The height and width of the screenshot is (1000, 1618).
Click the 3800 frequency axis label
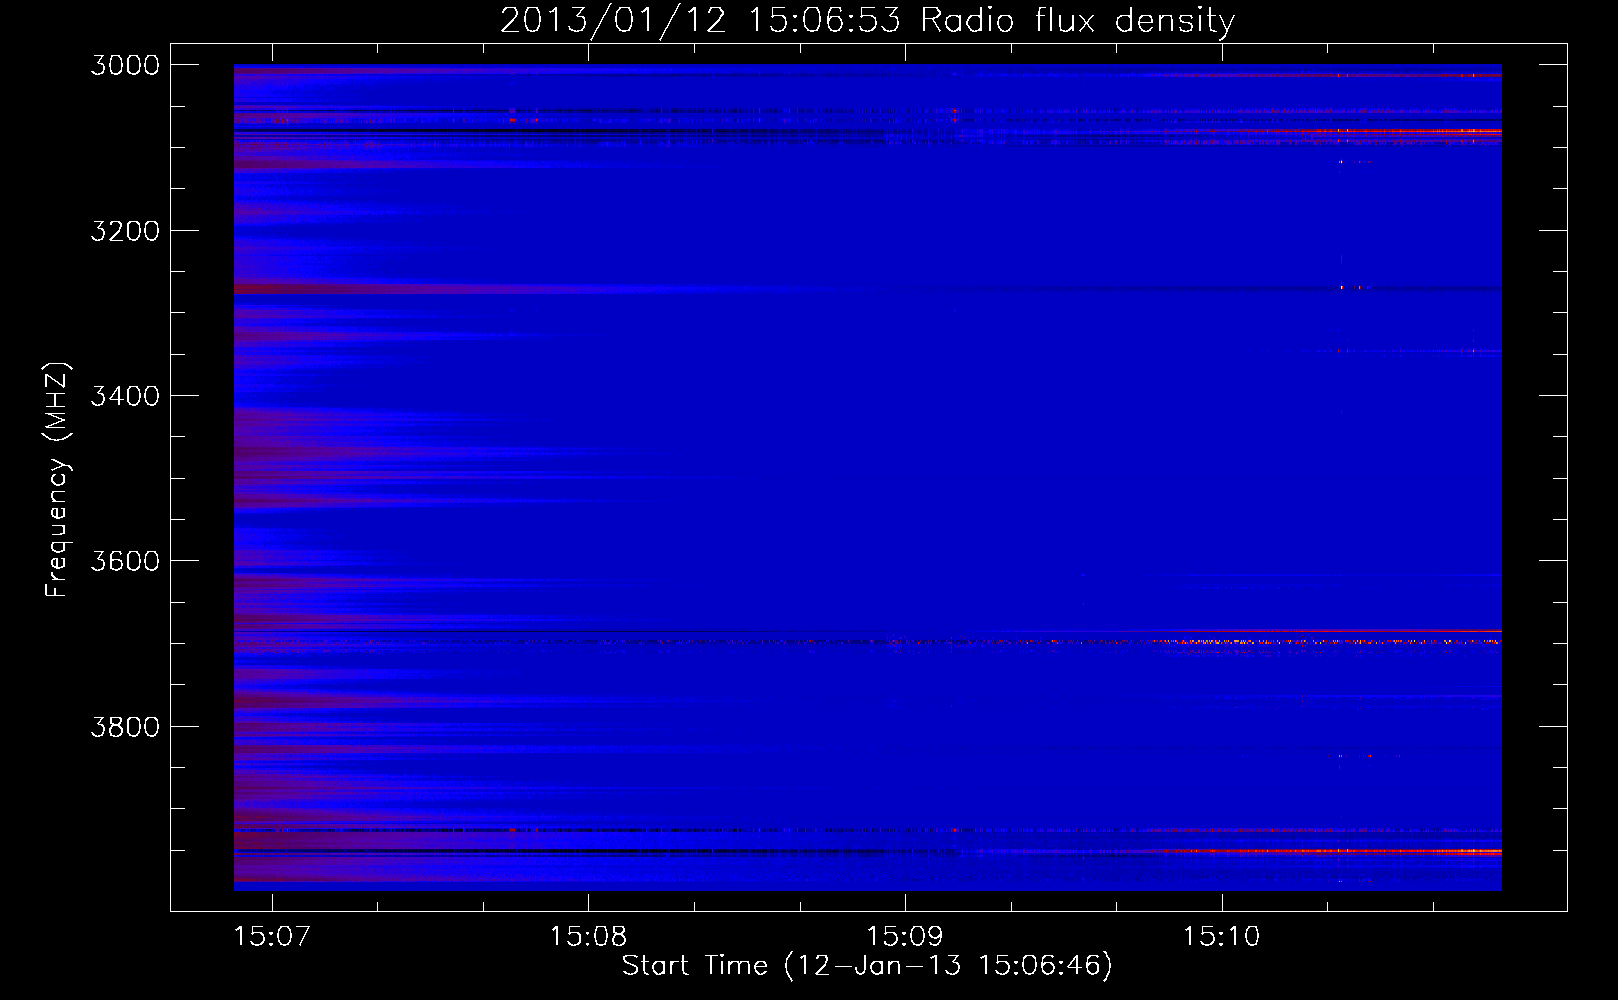[x=125, y=727]
